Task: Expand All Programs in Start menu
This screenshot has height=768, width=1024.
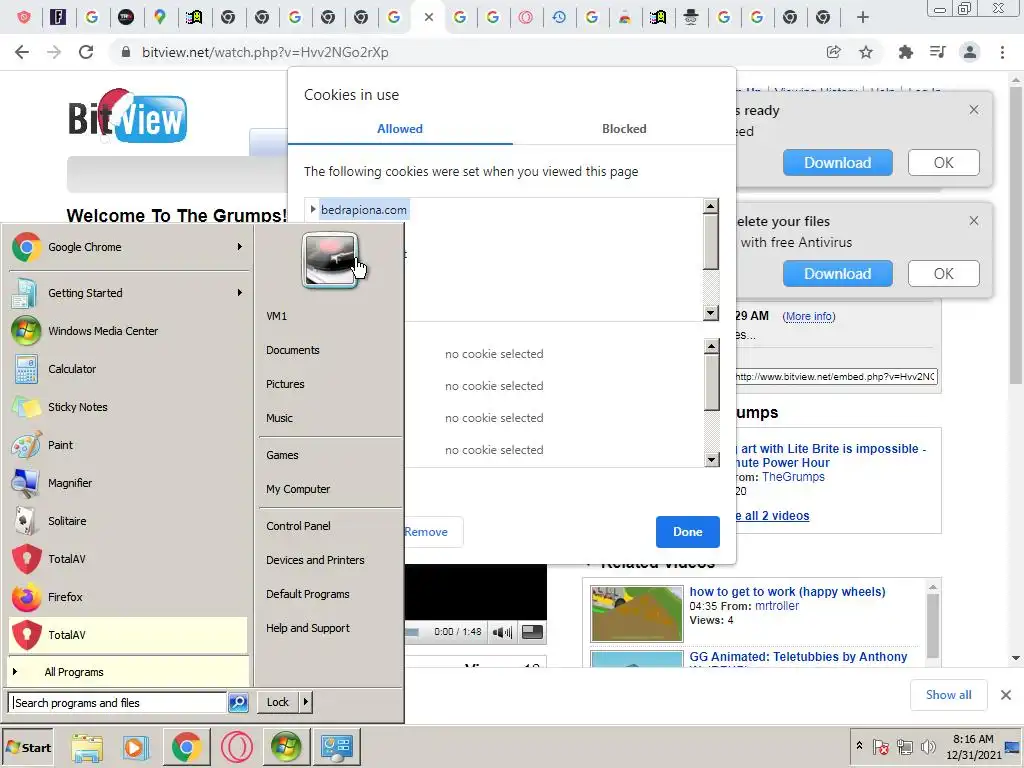Action: coord(128,672)
